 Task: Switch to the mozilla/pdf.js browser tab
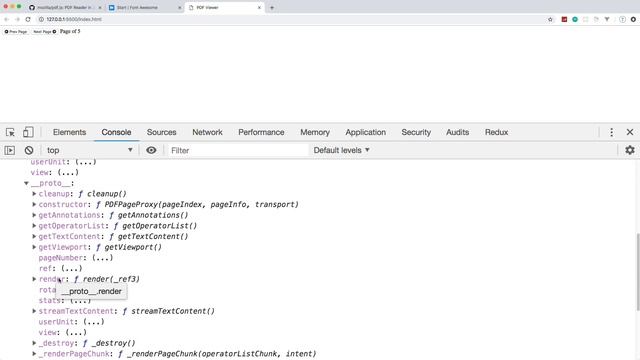pos(64,7)
